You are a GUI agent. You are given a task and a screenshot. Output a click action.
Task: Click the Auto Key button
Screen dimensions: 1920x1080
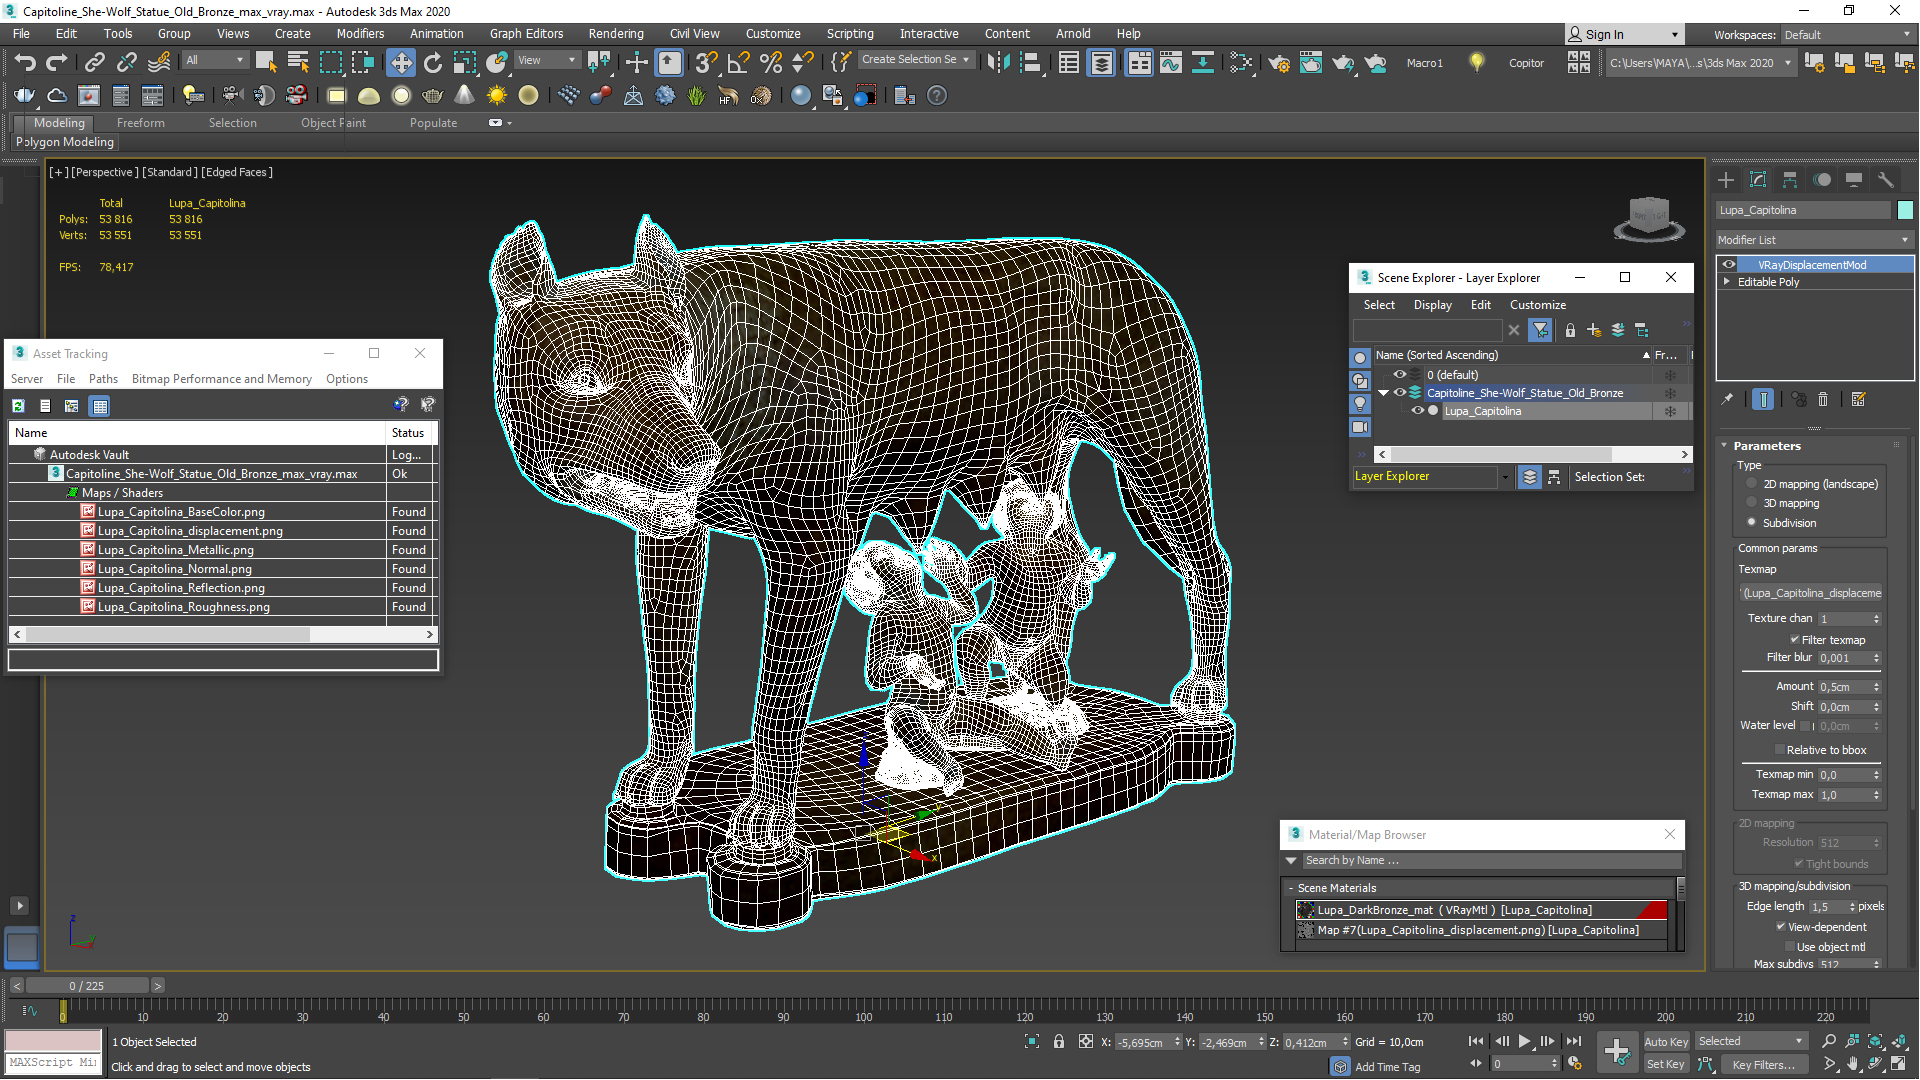click(1665, 1042)
